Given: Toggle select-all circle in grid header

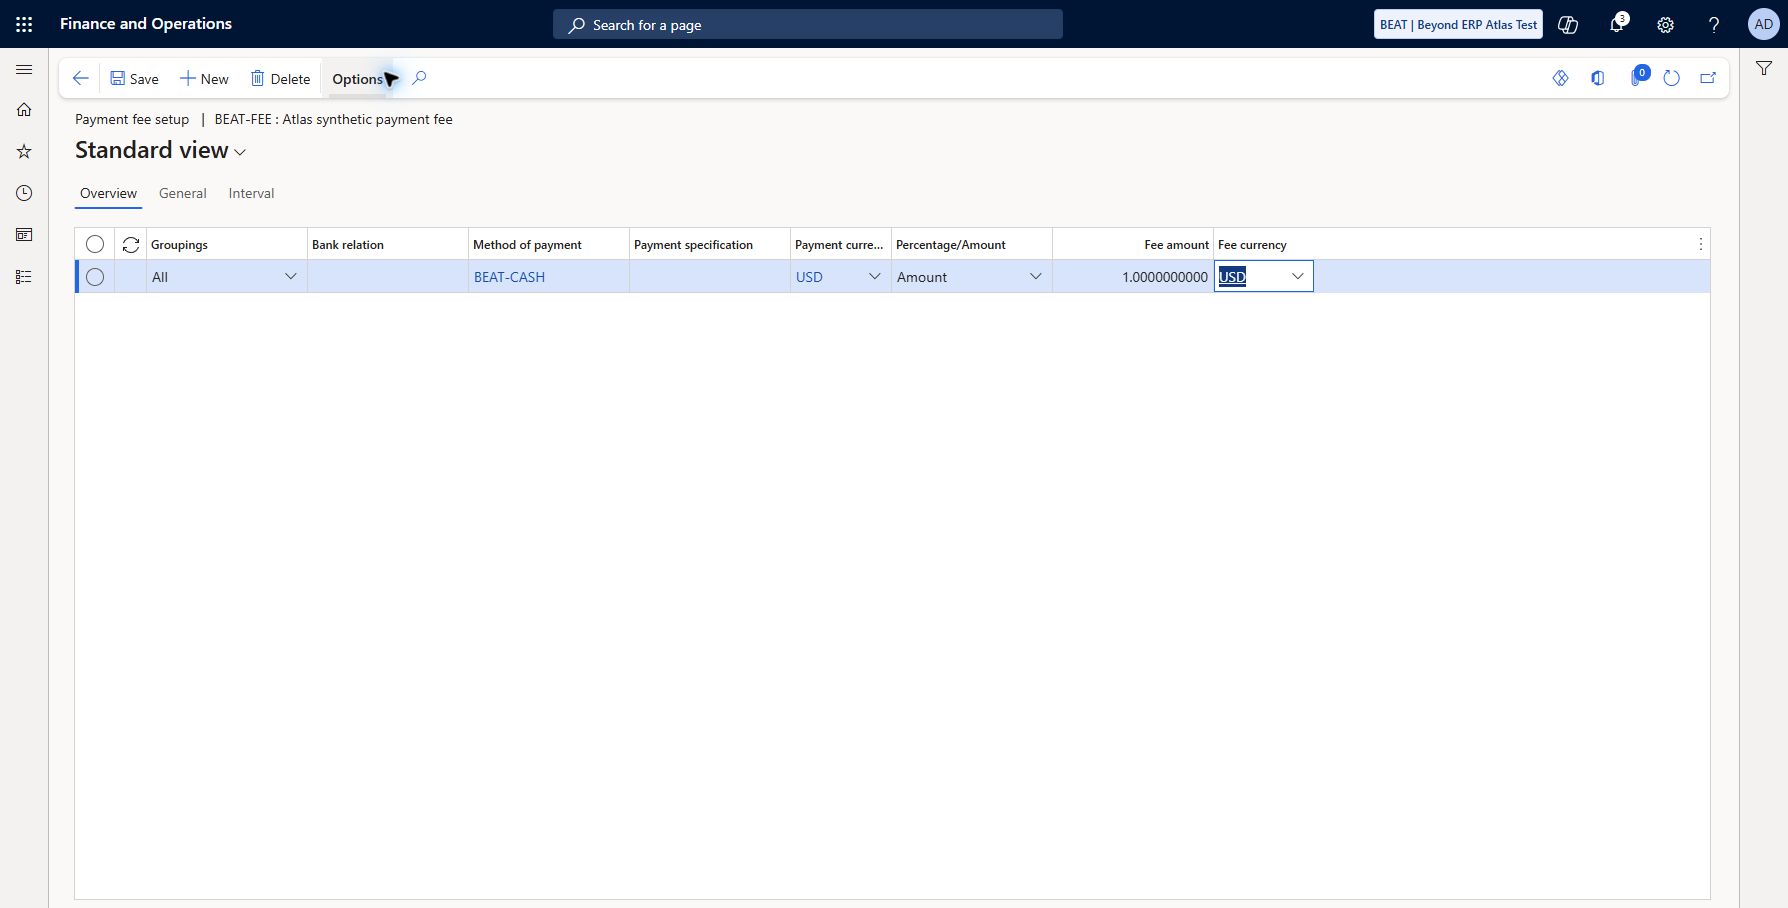Looking at the screenshot, I should click(x=95, y=244).
